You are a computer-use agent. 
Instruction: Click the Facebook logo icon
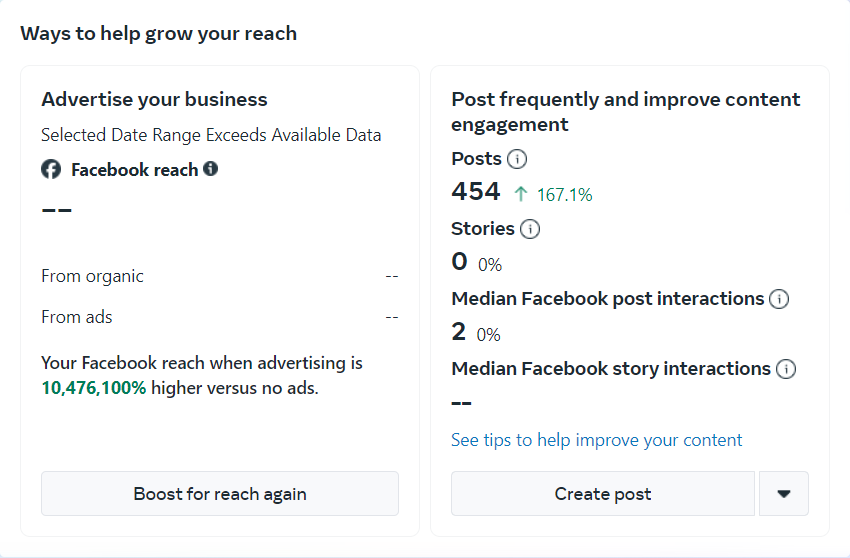tap(51, 170)
